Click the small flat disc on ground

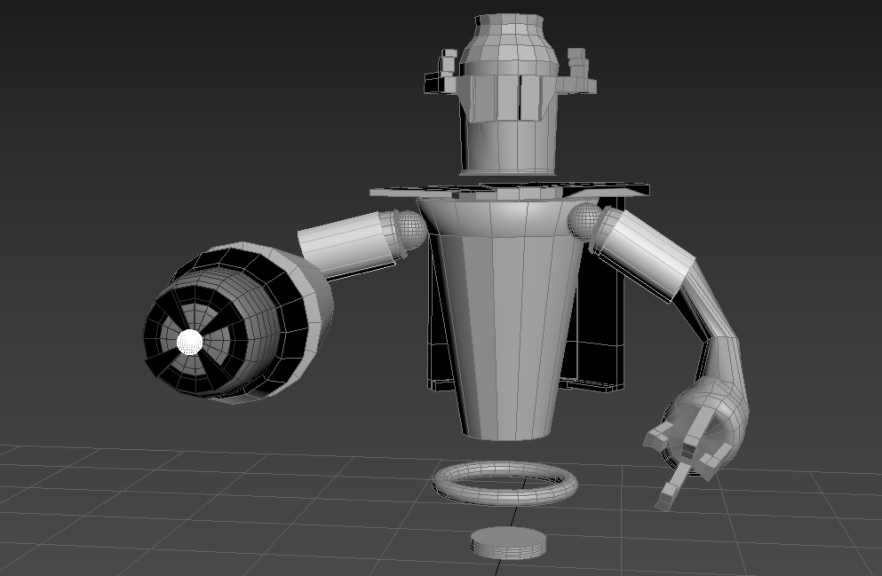tap(508, 543)
